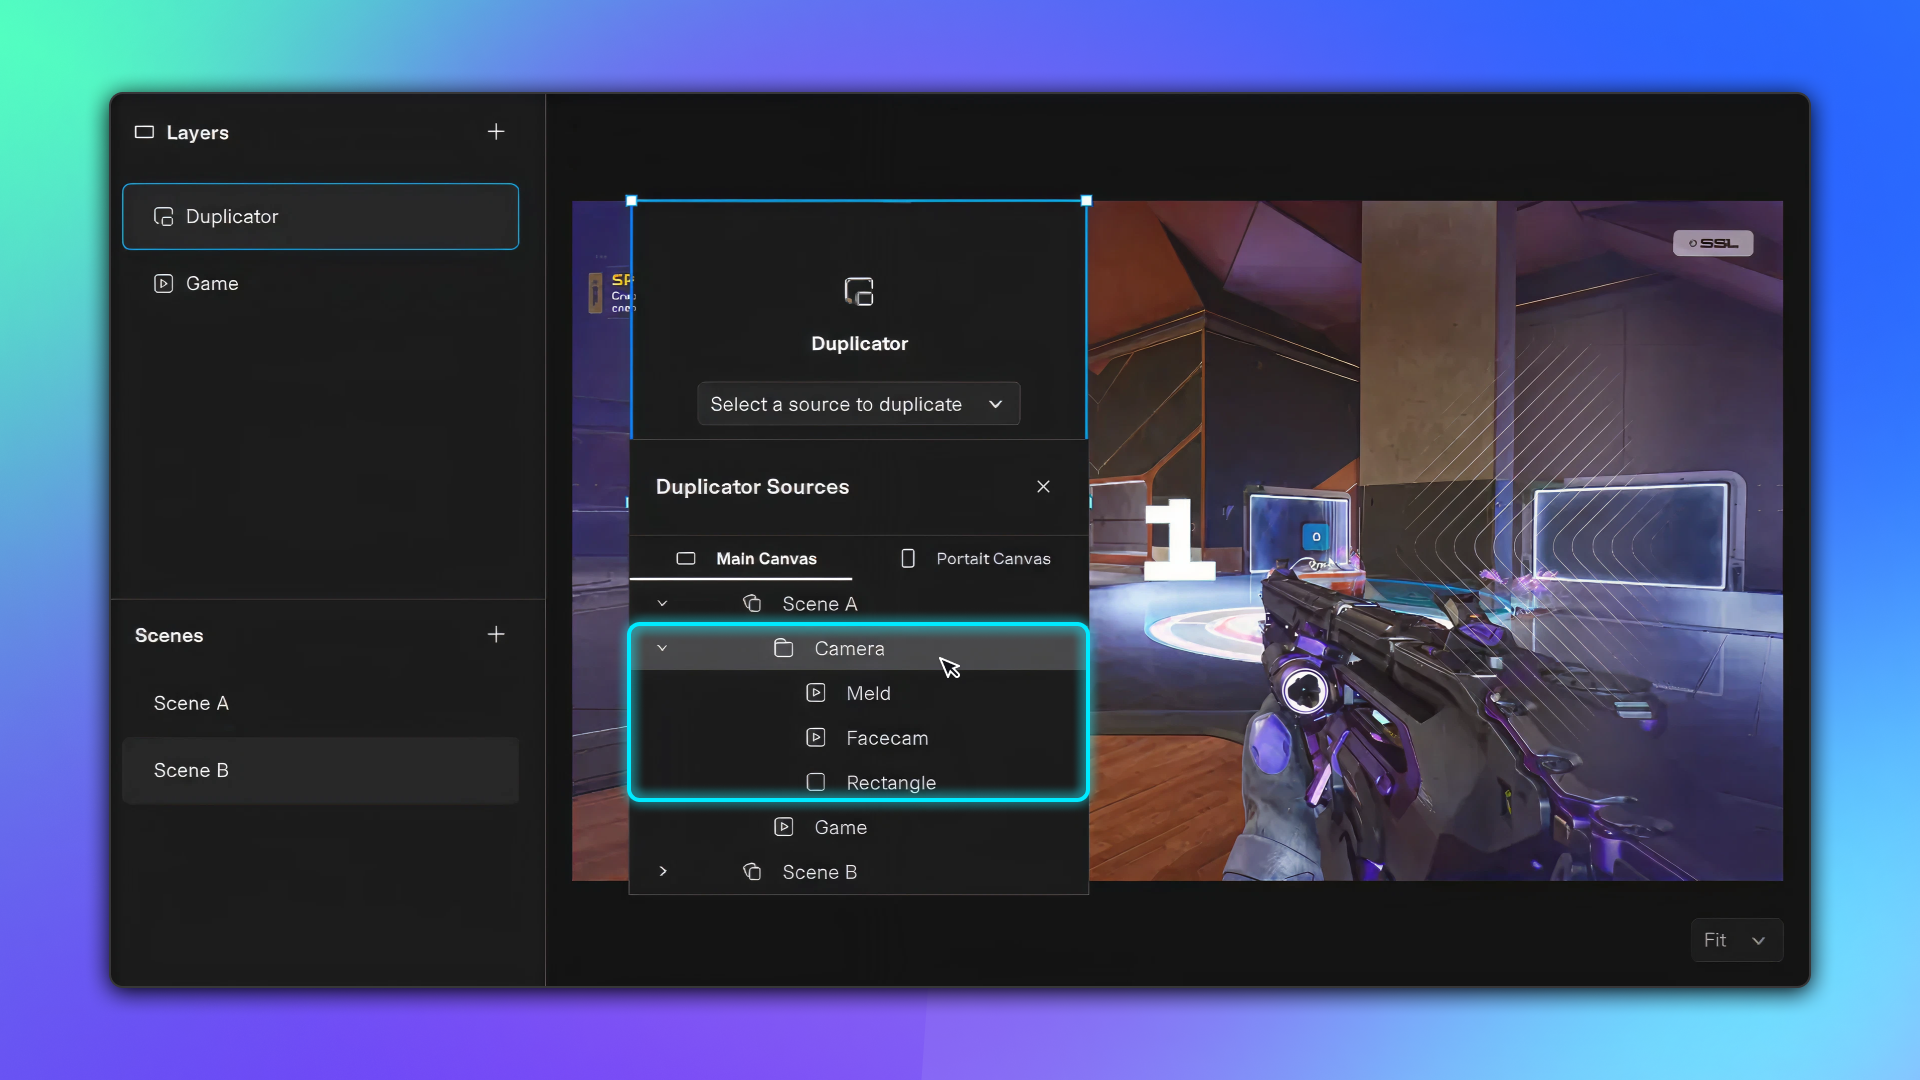Click the Camera folder icon in sources list
Screen dimensions: 1920x1080
pyautogui.click(x=784, y=649)
